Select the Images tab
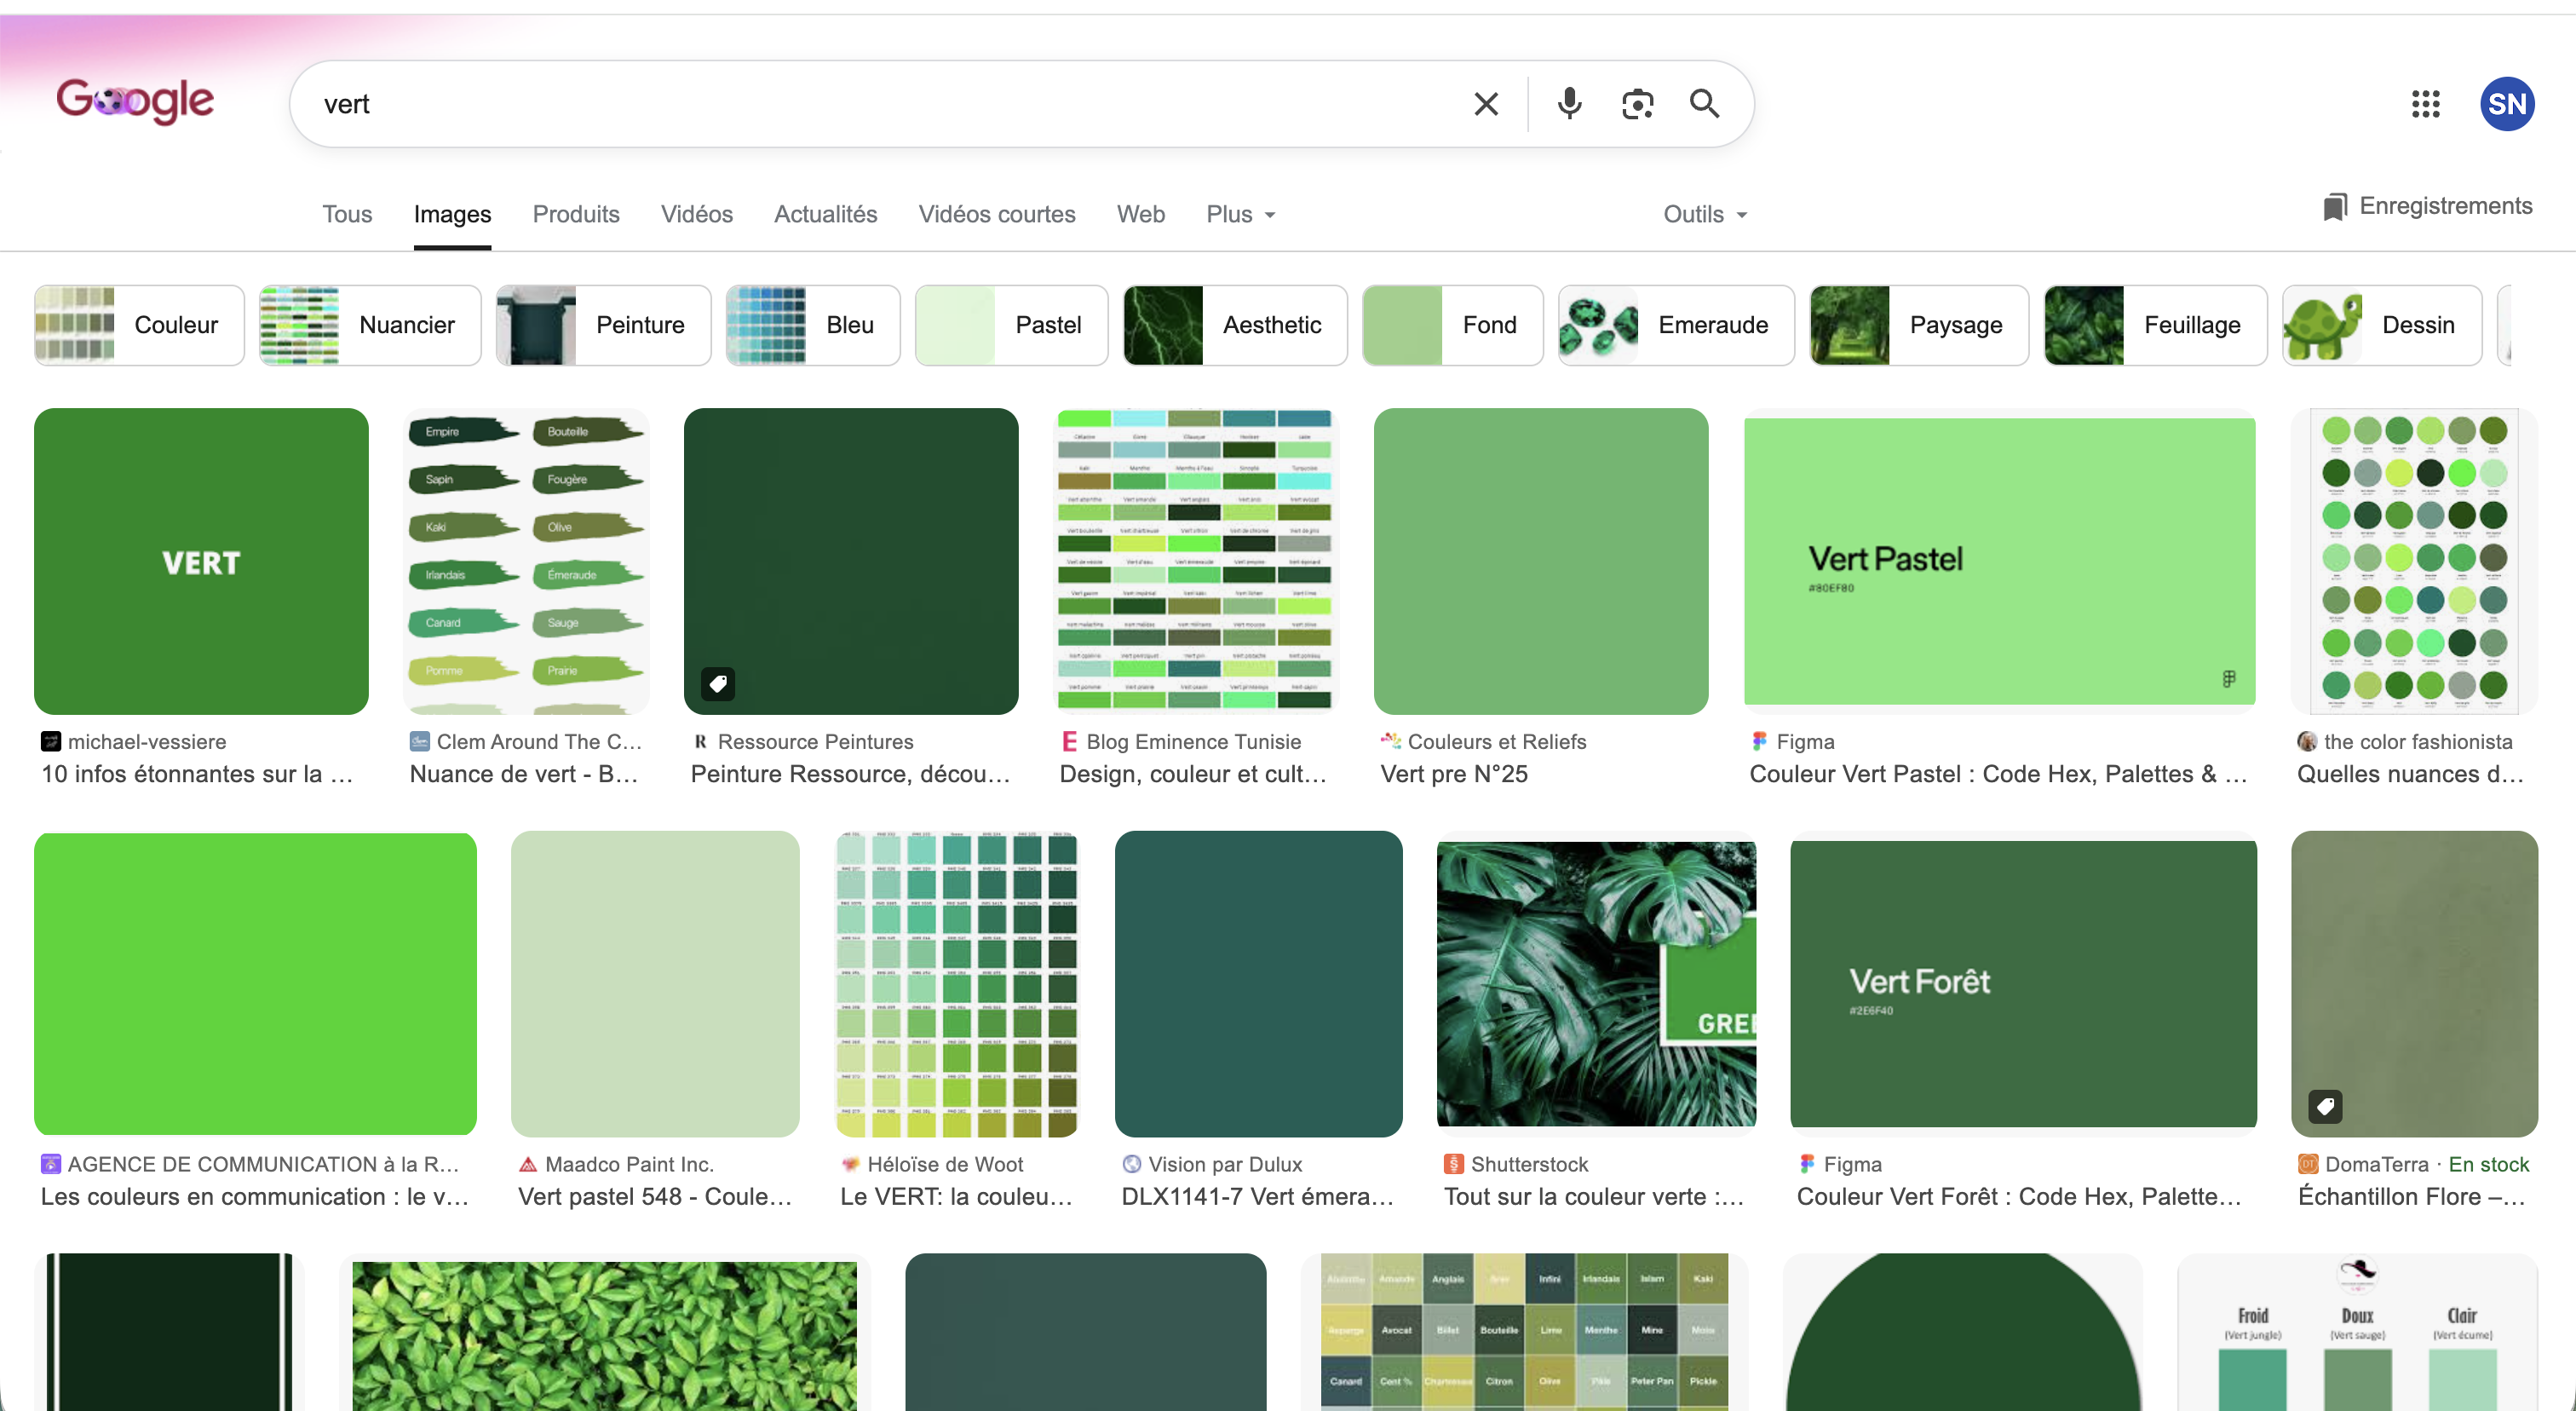Screen dimensions: 2576x1411 tap(453, 214)
